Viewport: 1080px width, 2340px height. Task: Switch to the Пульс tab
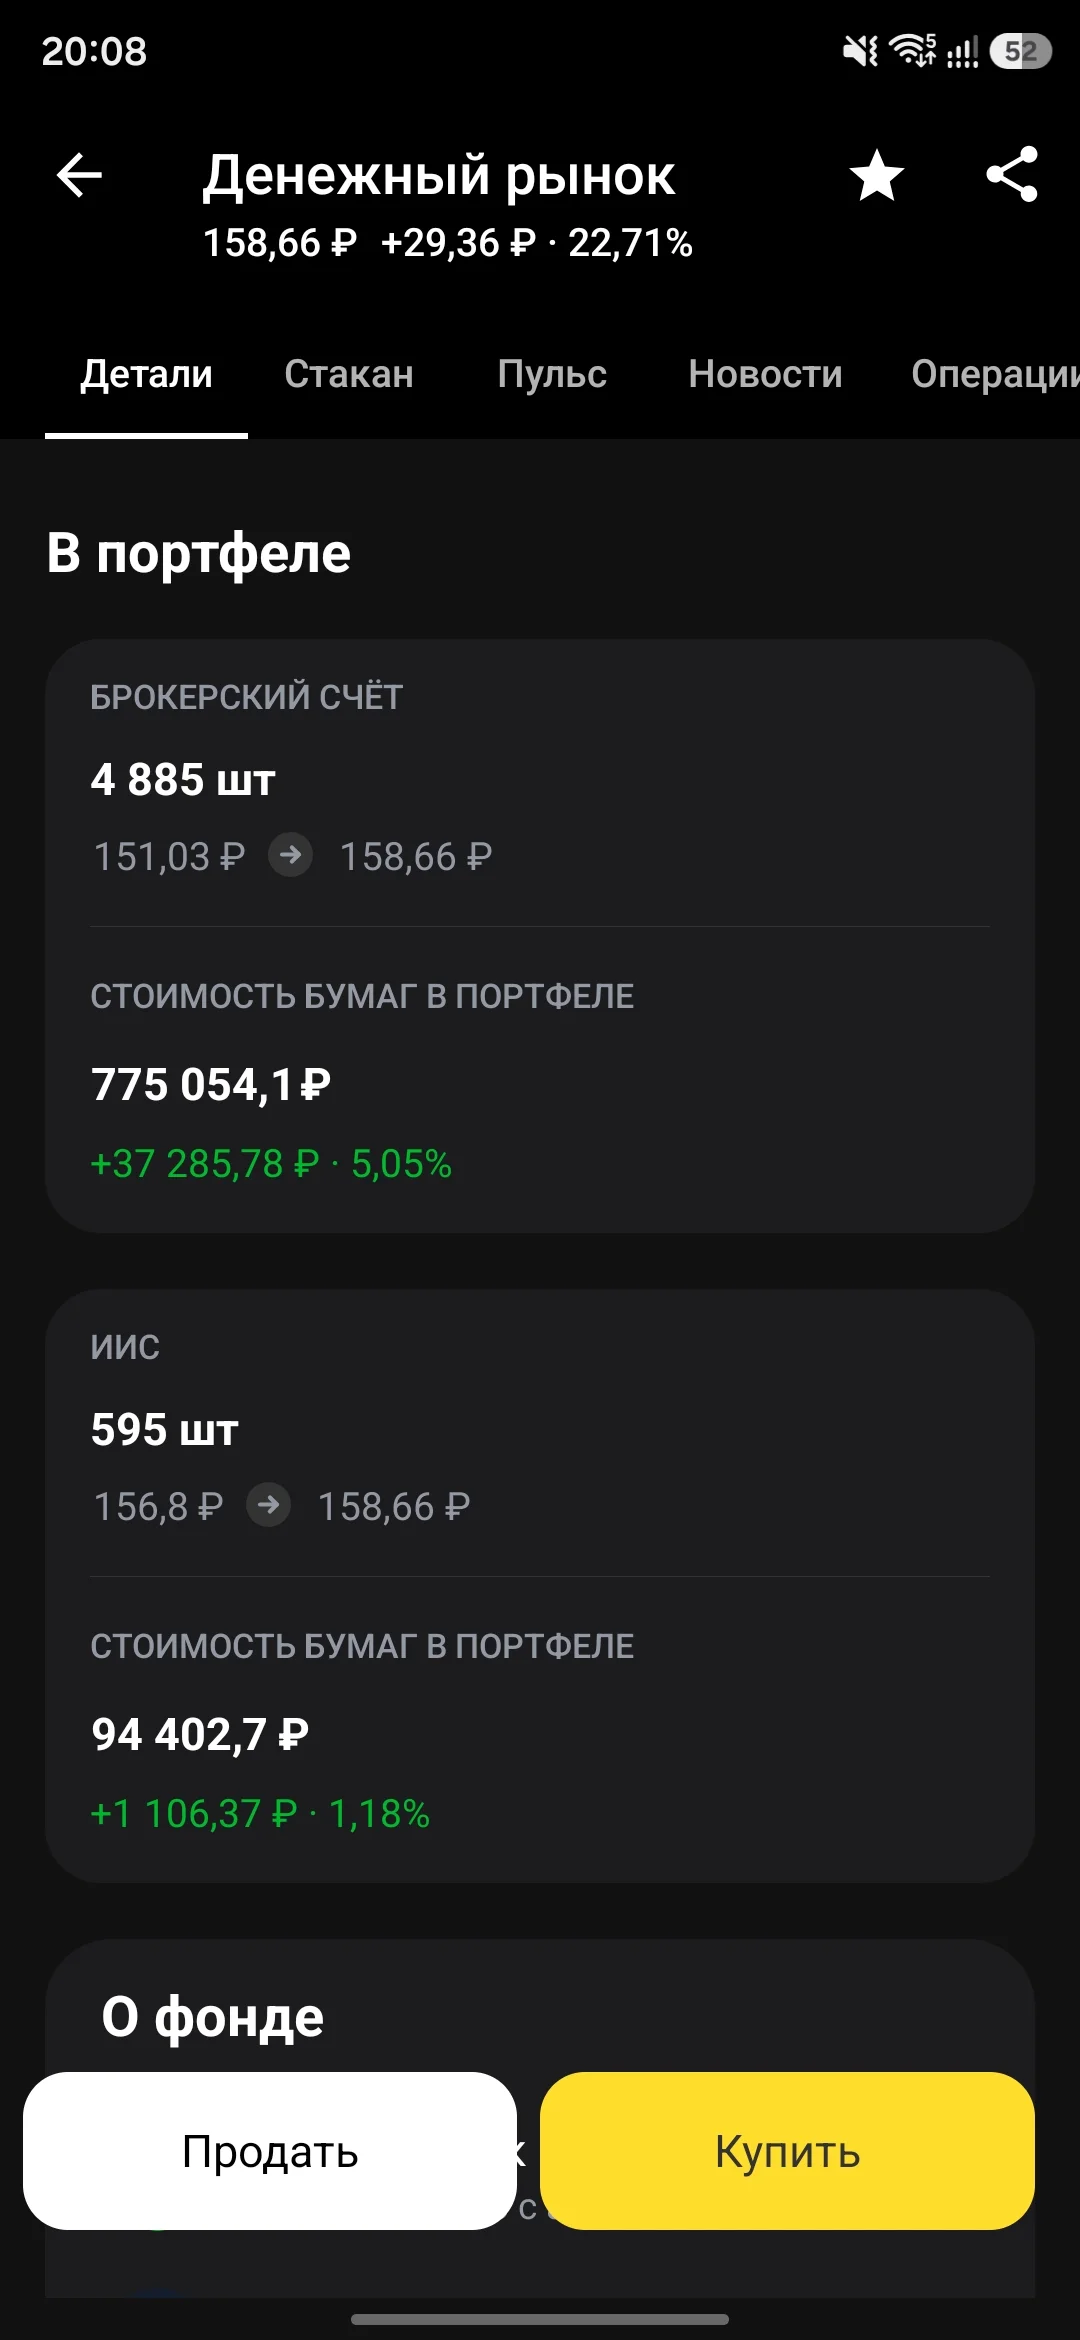(552, 374)
